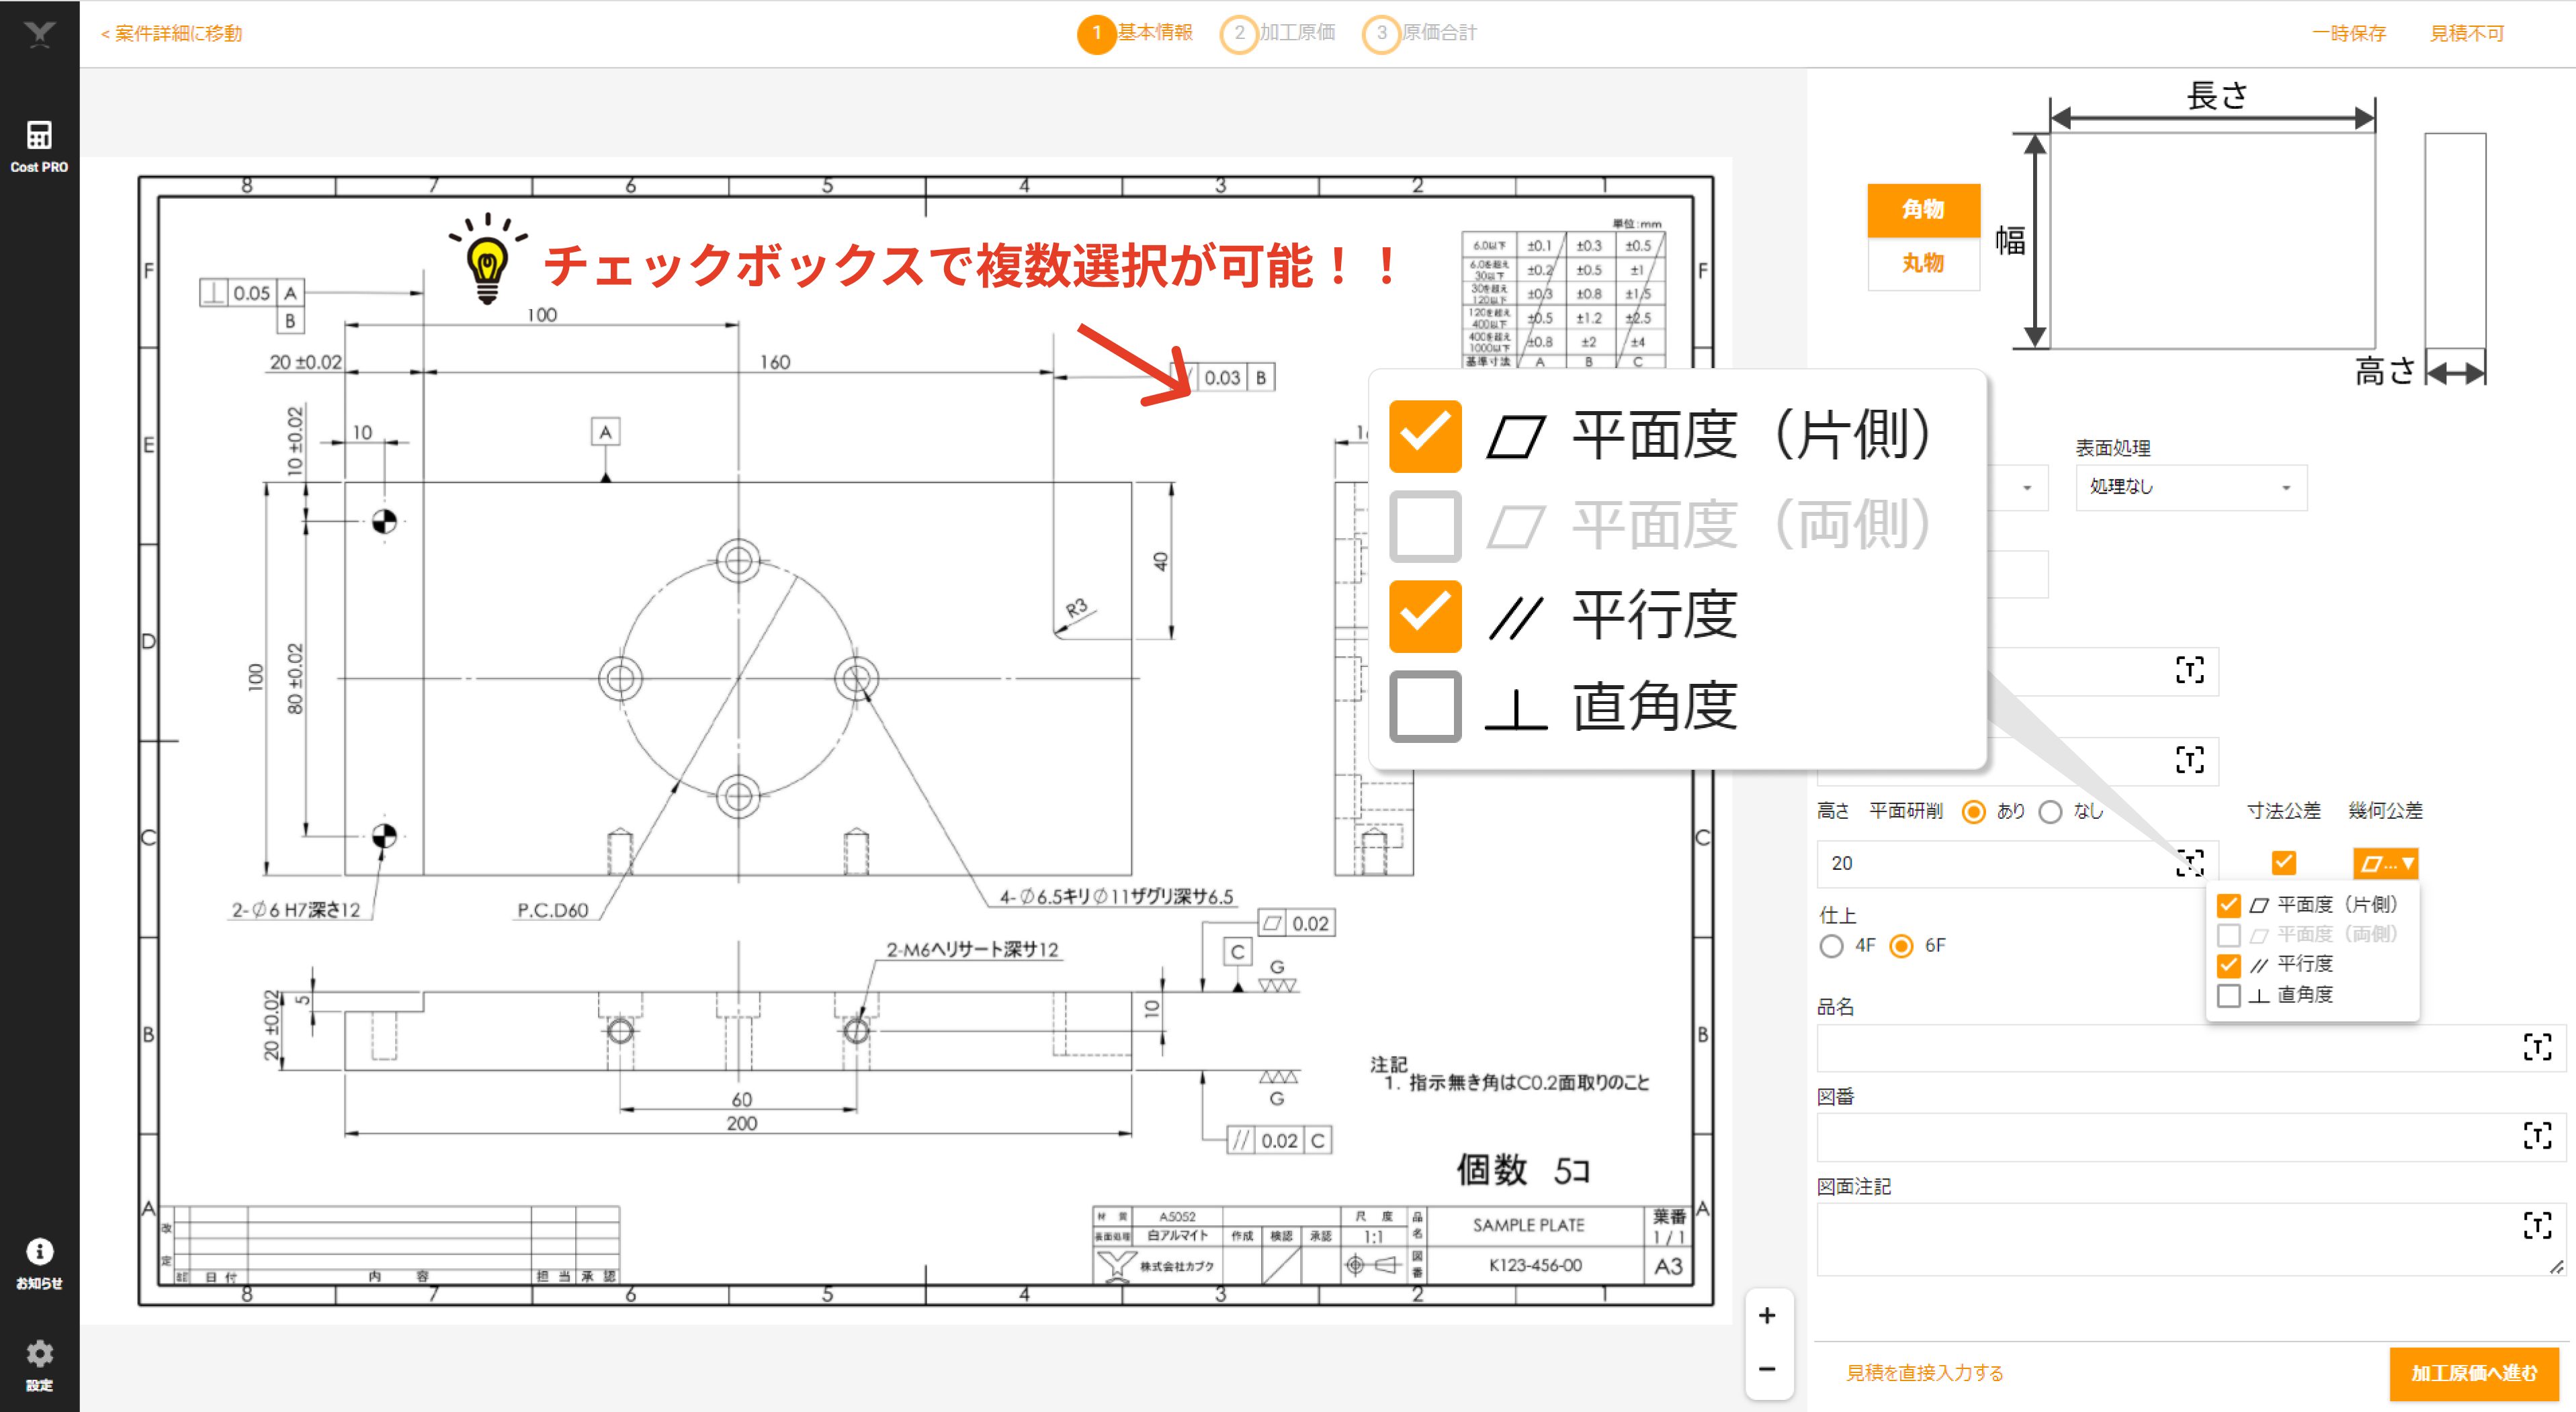Check the 直角度 option in dropdown list
2576x1412 pixels.
coord(2228,995)
